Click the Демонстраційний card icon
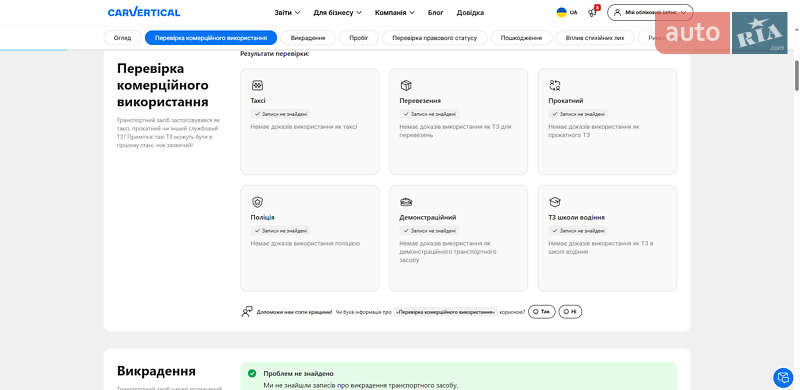Screen dimensions: 800x390 click(x=406, y=202)
